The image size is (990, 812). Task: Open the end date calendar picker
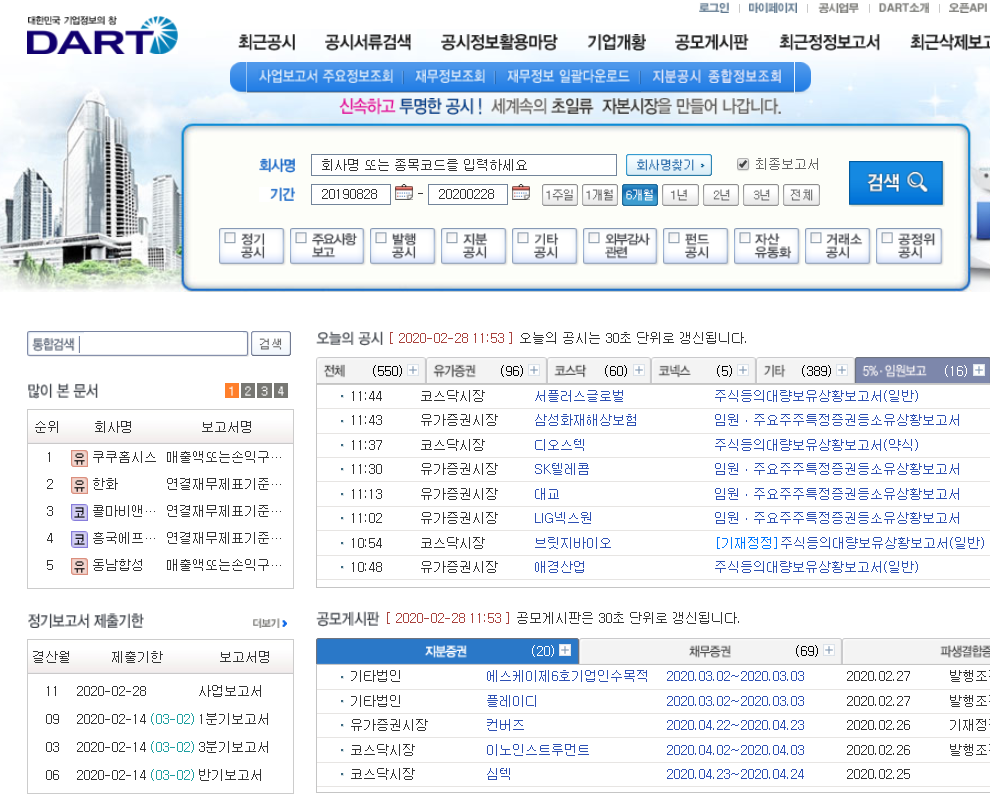521,193
